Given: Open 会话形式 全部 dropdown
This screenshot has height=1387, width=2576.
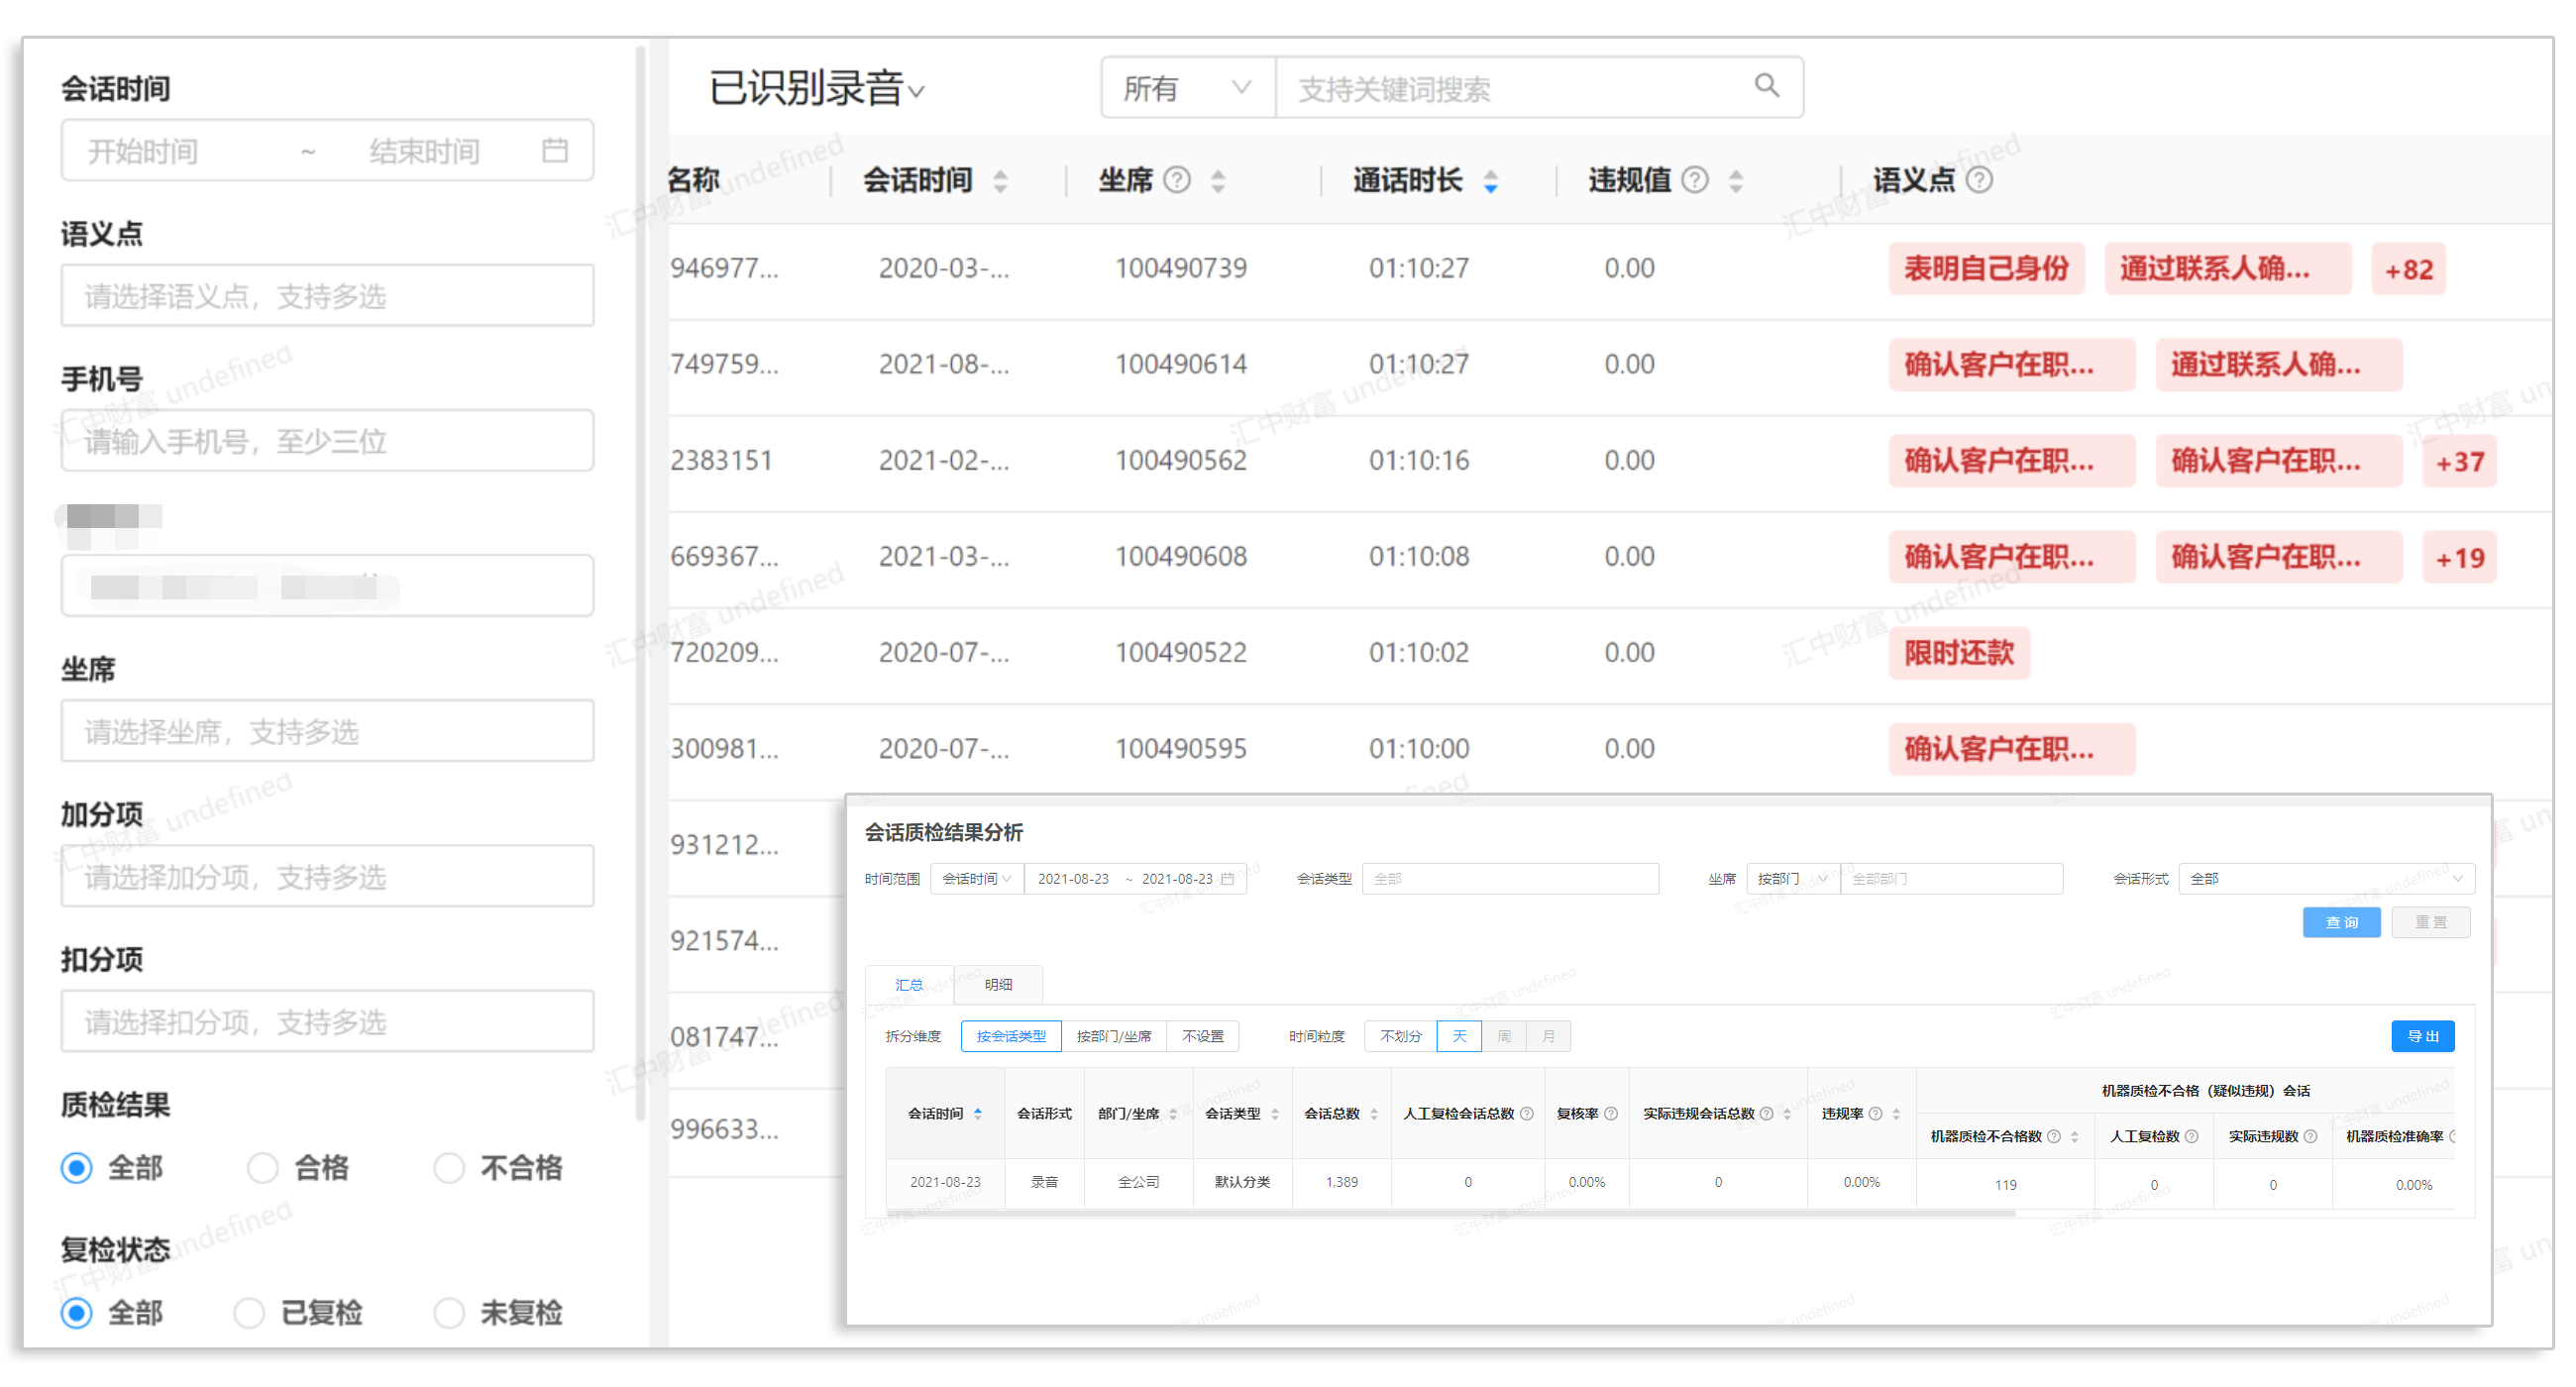Looking at the screenshot, I should click(2326, 879).
